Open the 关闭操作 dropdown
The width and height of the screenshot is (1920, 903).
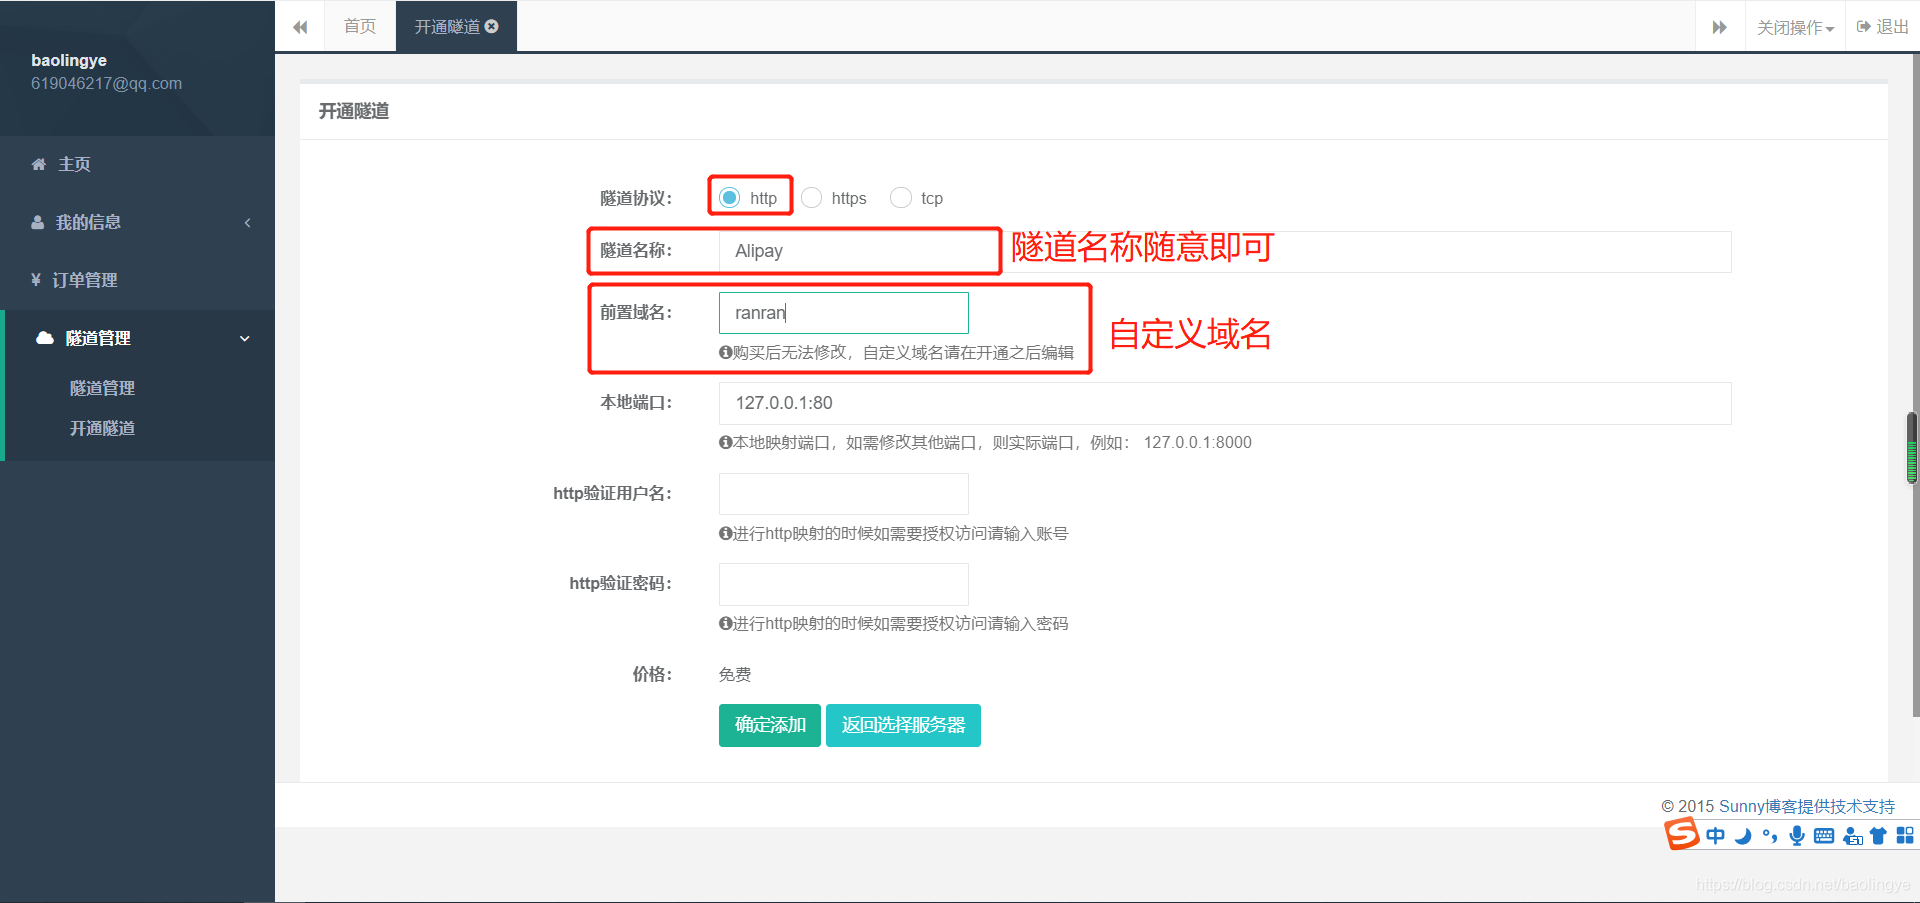pyautogui.click(x=1794, y=26)
